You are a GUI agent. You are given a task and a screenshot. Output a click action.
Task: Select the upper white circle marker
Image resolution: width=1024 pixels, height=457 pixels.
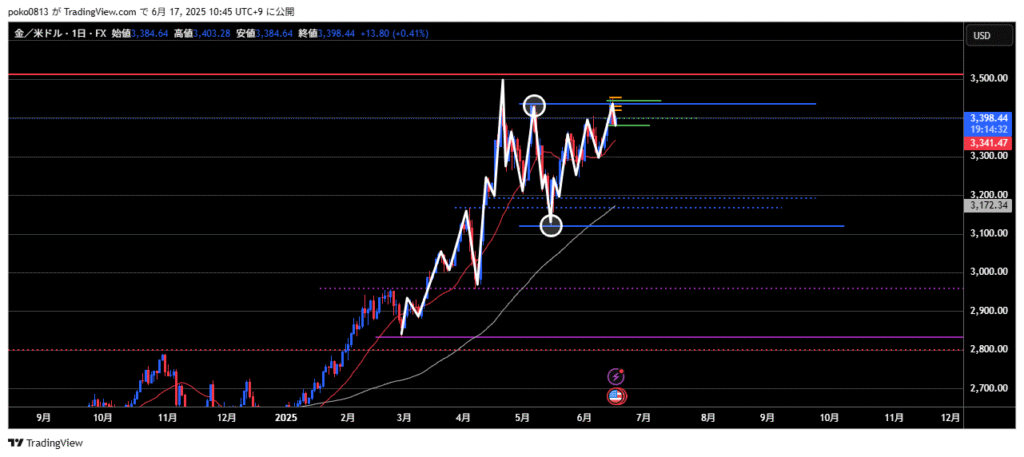coord(535,105)
